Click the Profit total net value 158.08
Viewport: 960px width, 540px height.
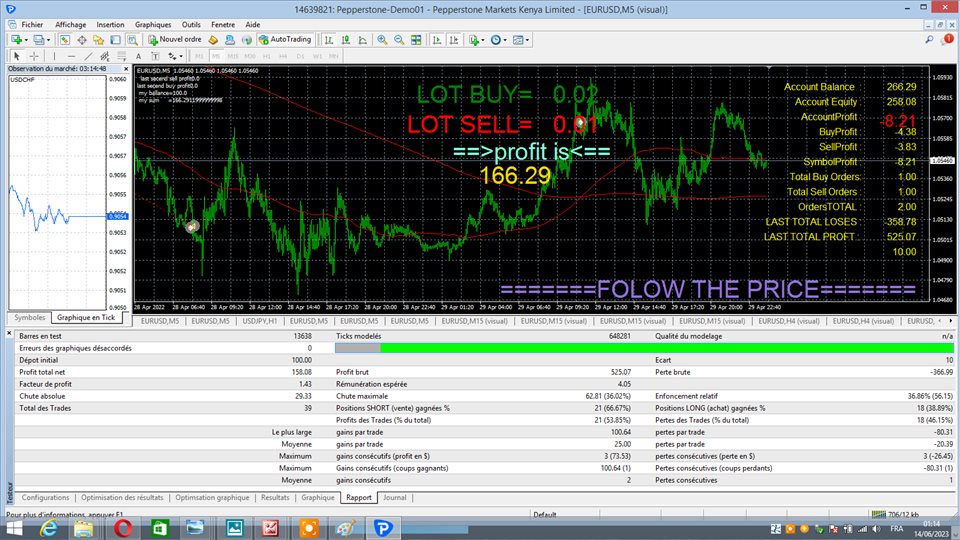point(301,372)
